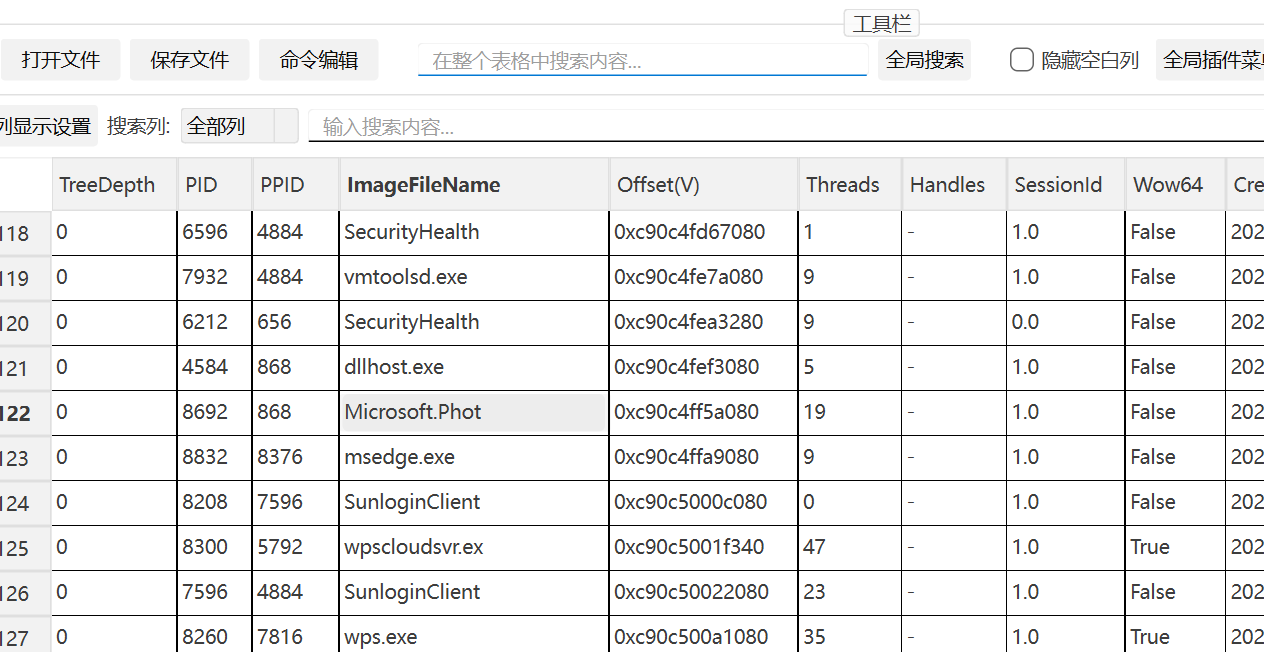1264x652 pixels.
Task: Select the msedge.exe row cell
Action: 474,457
